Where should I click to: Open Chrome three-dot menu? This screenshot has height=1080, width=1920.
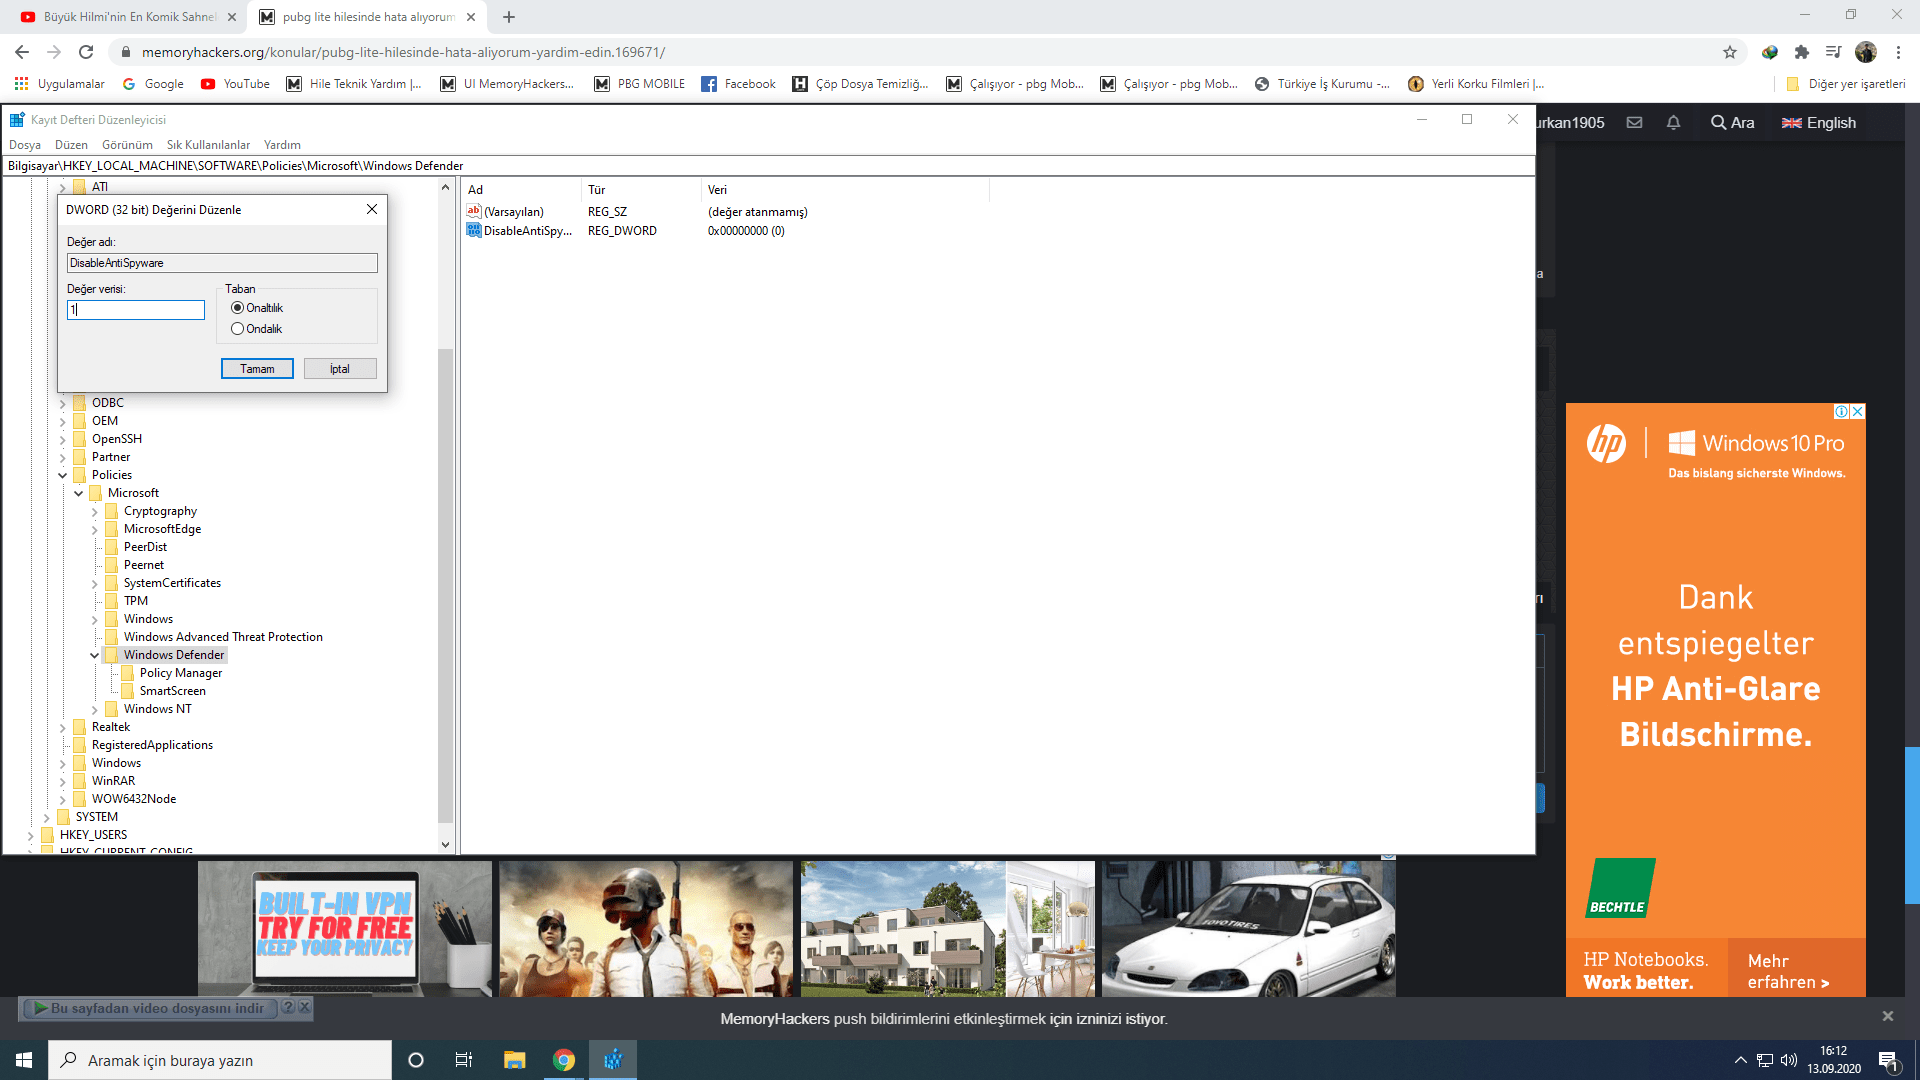pyautogui.click(x=1898, y=52)
